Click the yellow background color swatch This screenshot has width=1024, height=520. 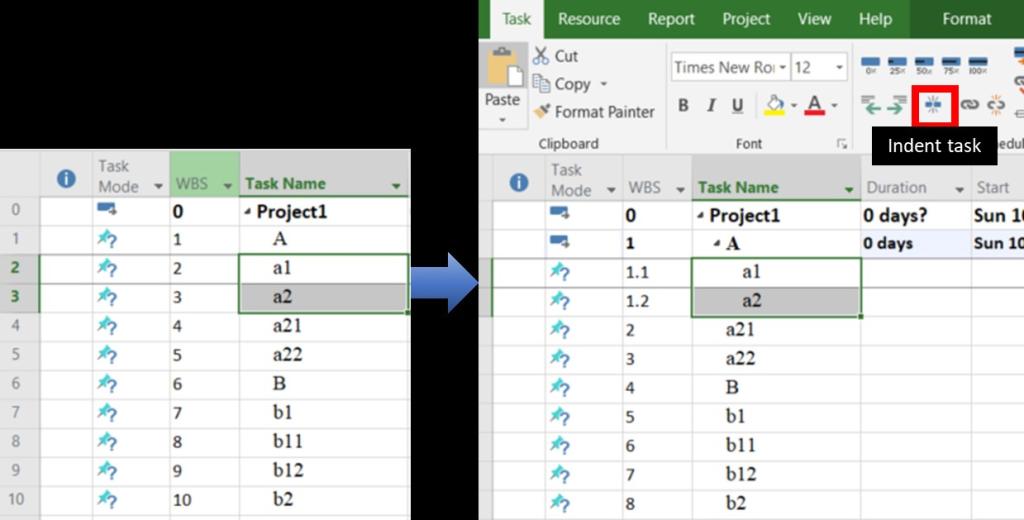(x=775, y=106)
